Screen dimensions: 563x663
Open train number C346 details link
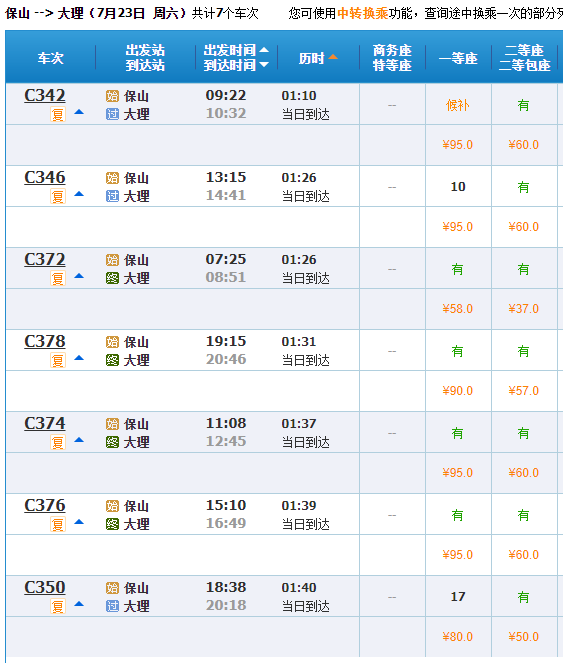tap(45, 177)
